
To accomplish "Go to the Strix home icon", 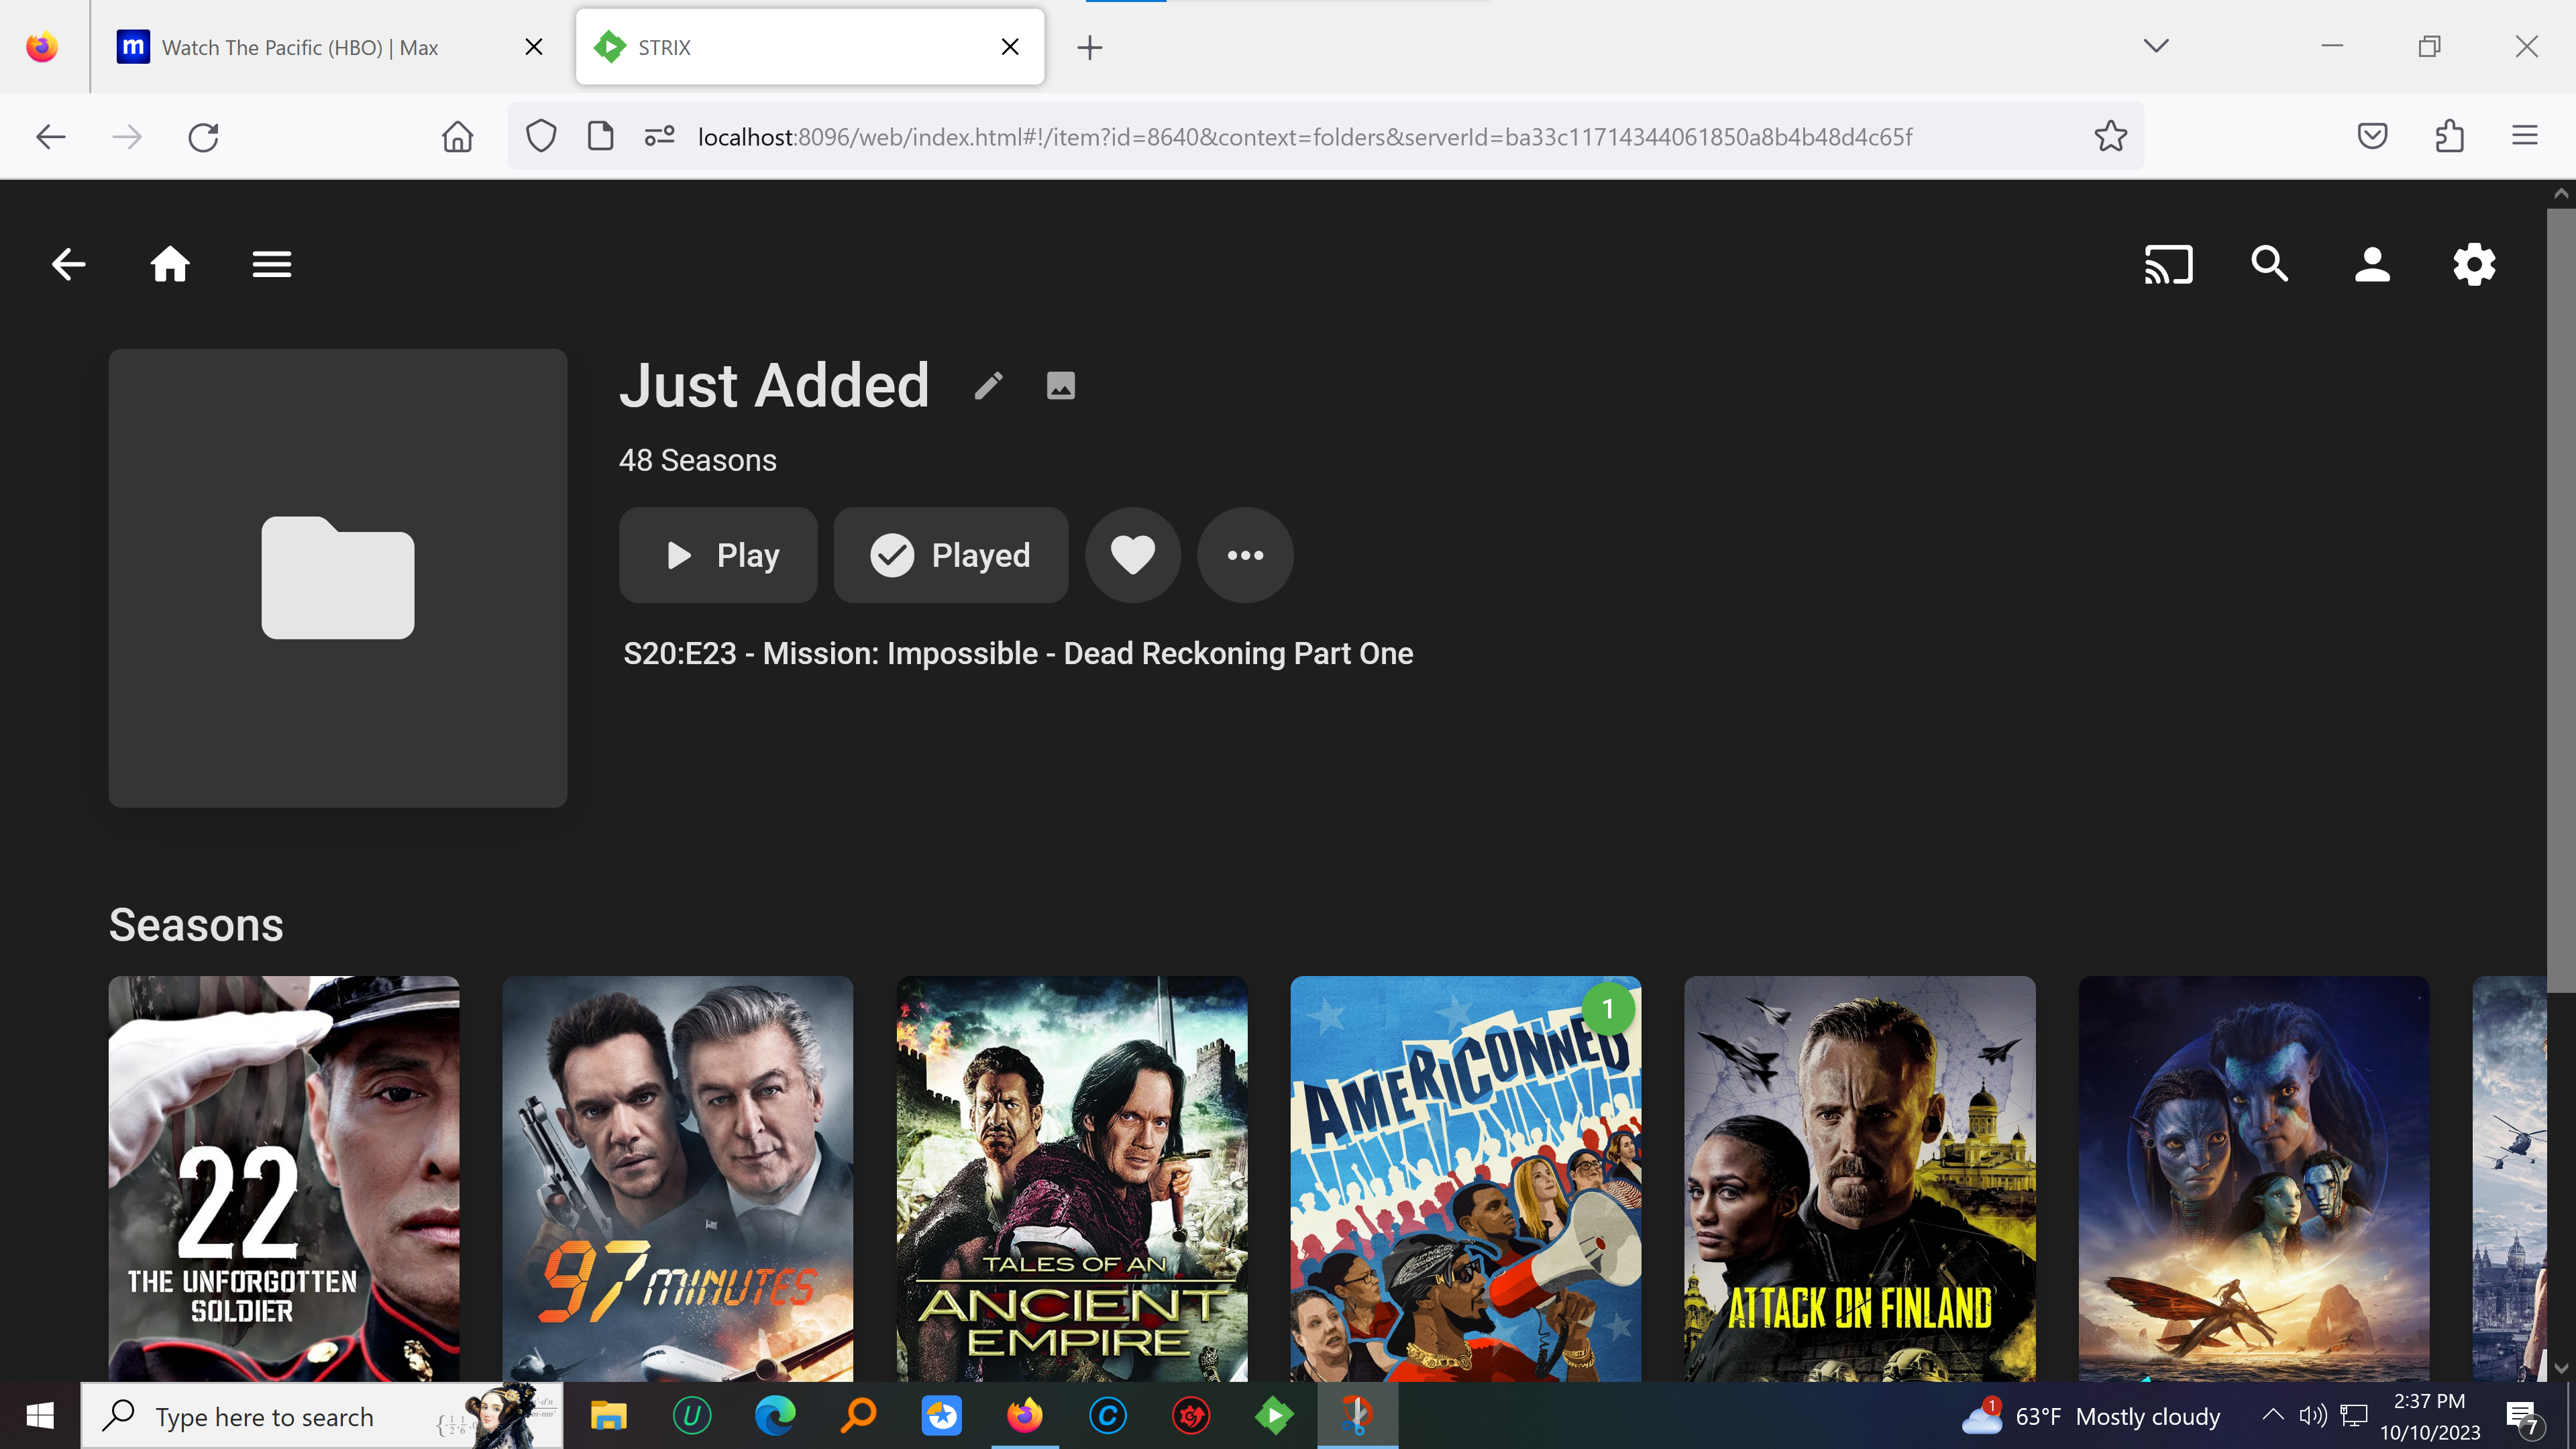I will coord(170,265).
